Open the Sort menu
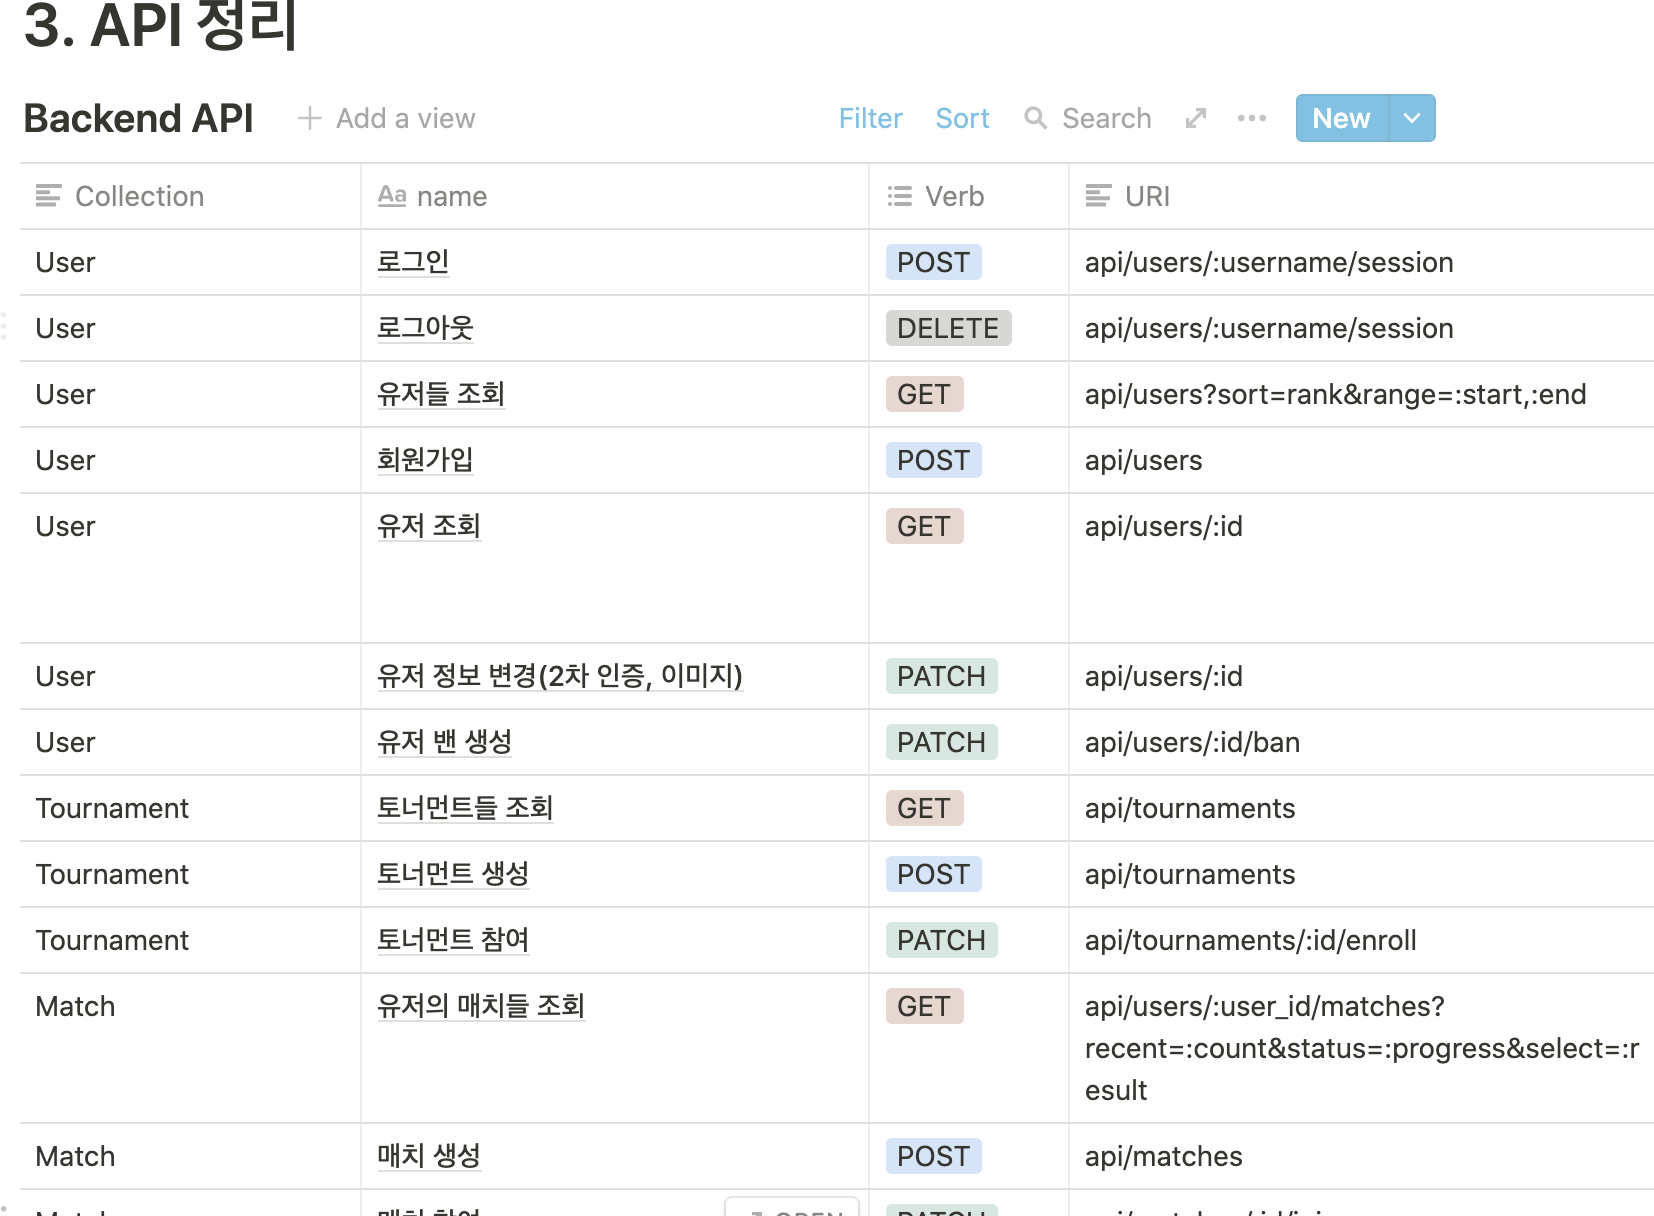The image size is (1654, 1216). [x=962, y=118]
